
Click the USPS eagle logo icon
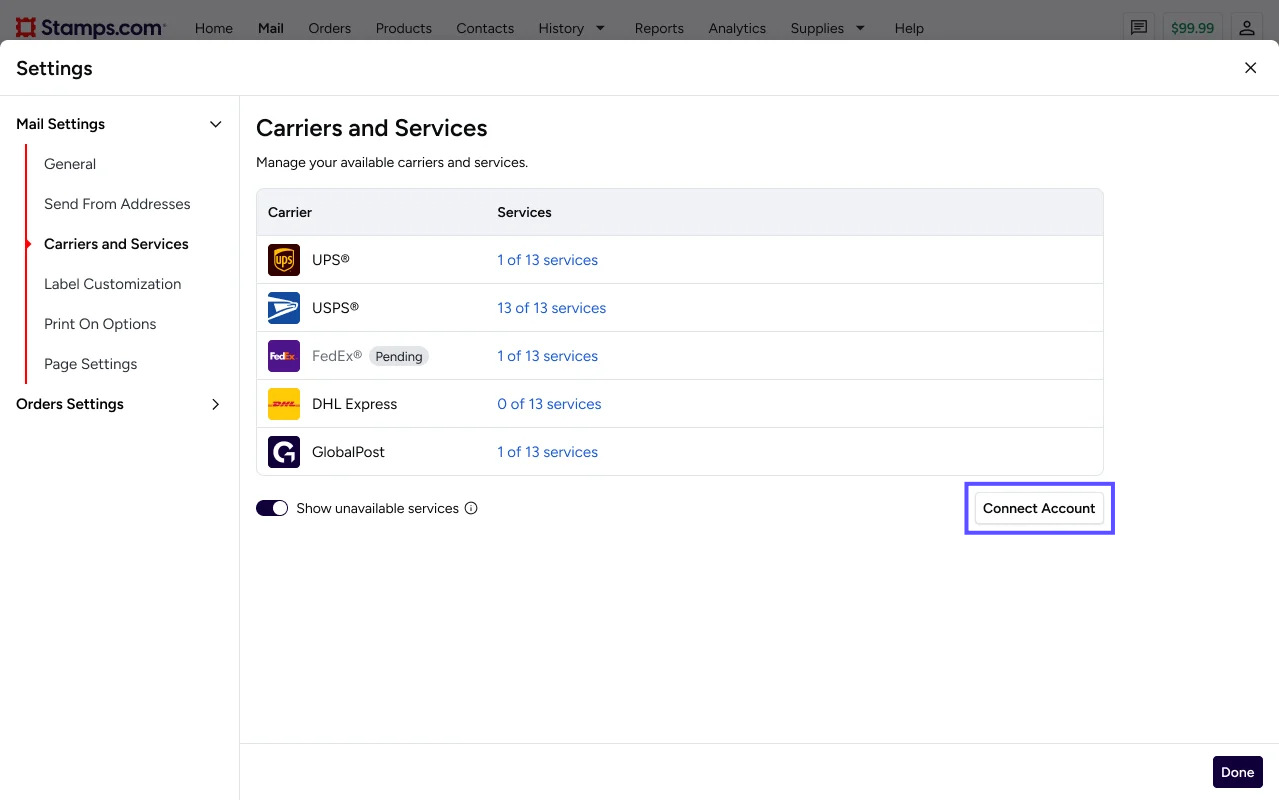point(284,308)
